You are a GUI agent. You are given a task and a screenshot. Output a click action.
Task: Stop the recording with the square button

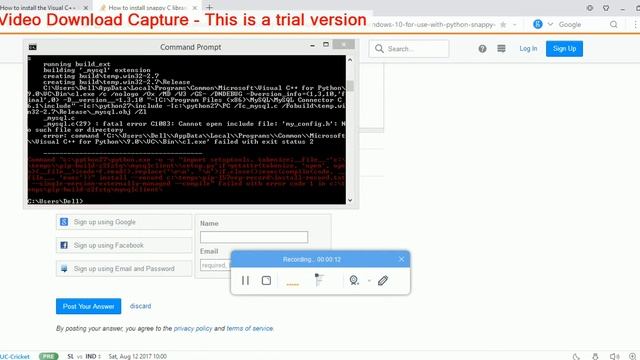(x=266, y=280)
